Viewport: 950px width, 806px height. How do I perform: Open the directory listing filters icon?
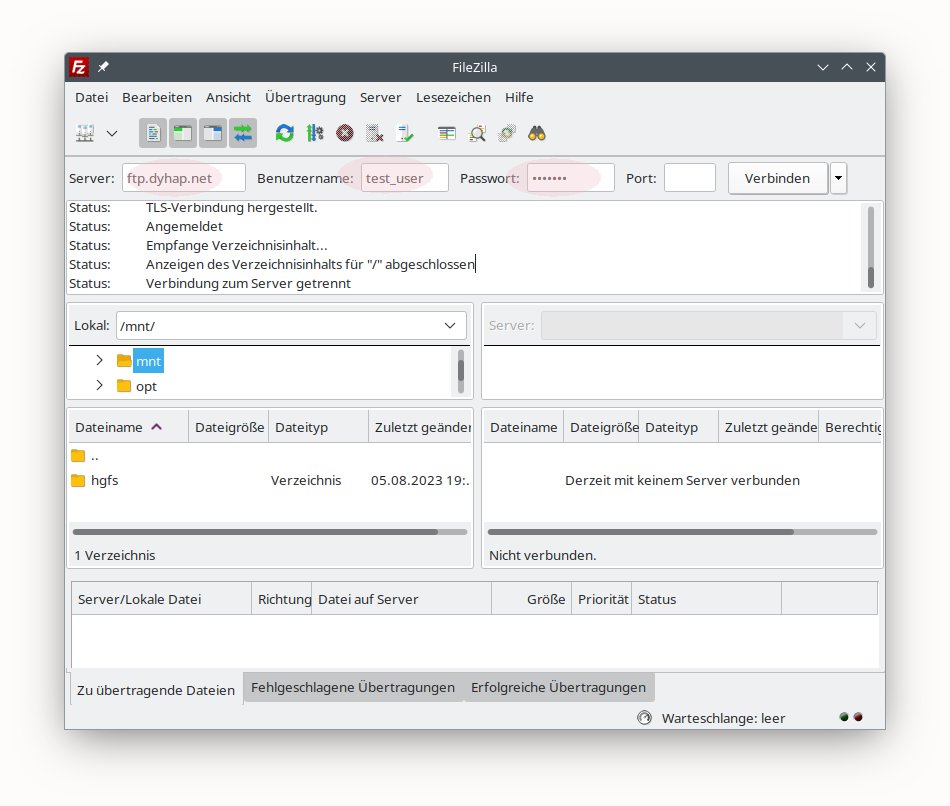(447, 133)
